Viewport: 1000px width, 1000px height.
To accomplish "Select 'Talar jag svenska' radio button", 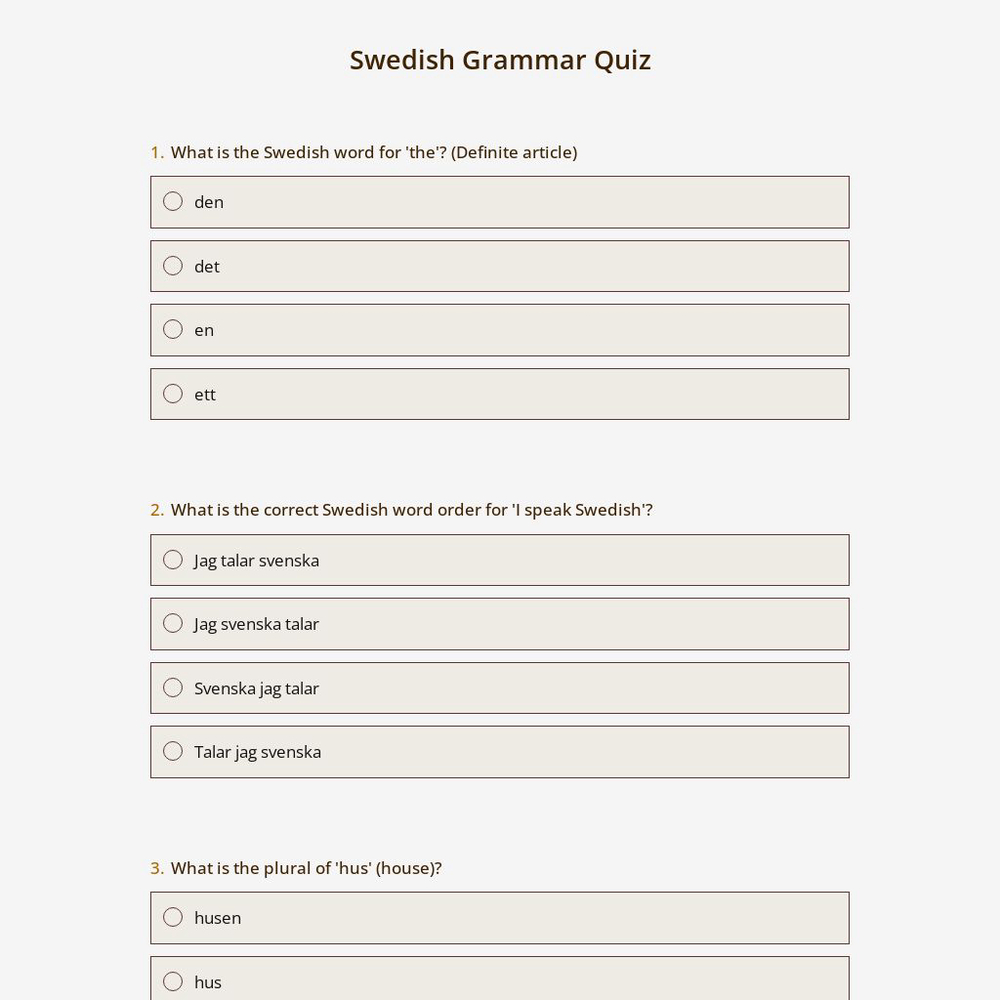I will click(x=173, y=751).
